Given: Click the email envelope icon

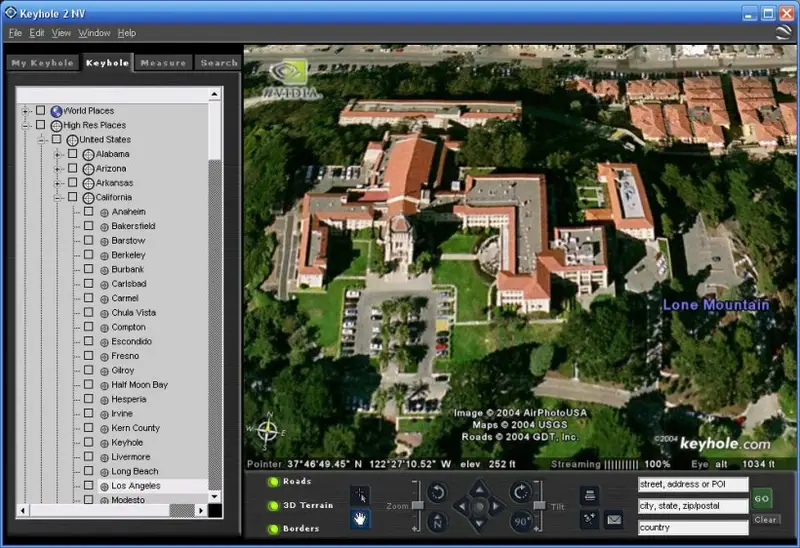Looking at the screenshot, I should point(614,519).
